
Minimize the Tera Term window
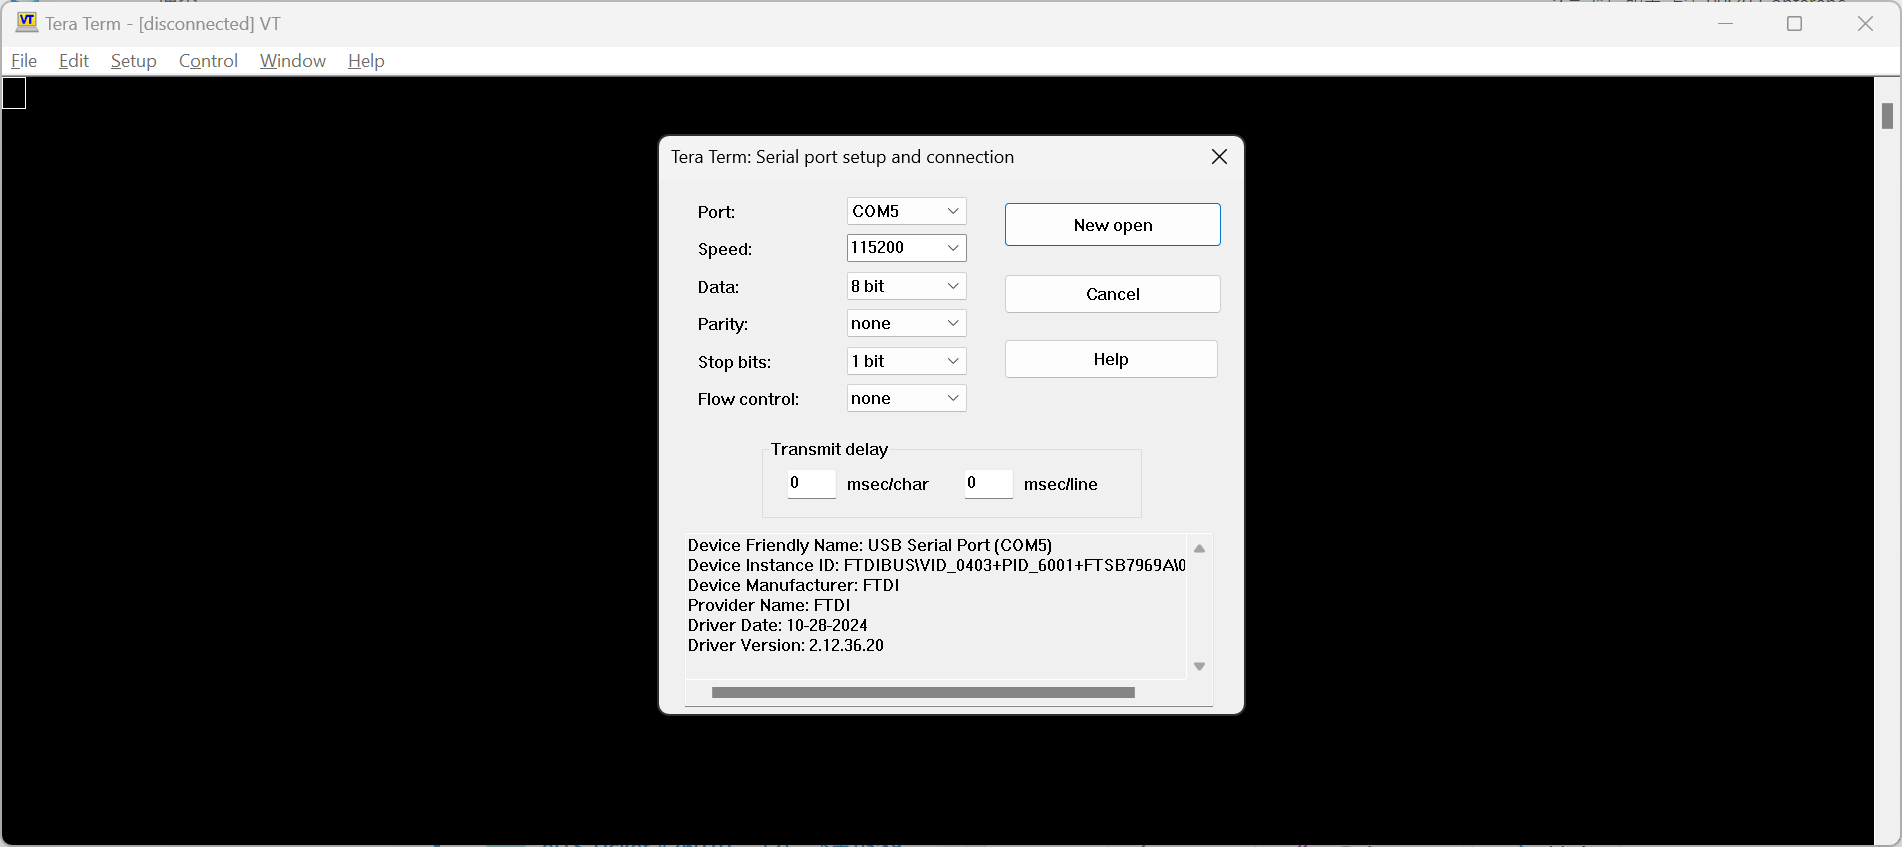(1725, 23)
